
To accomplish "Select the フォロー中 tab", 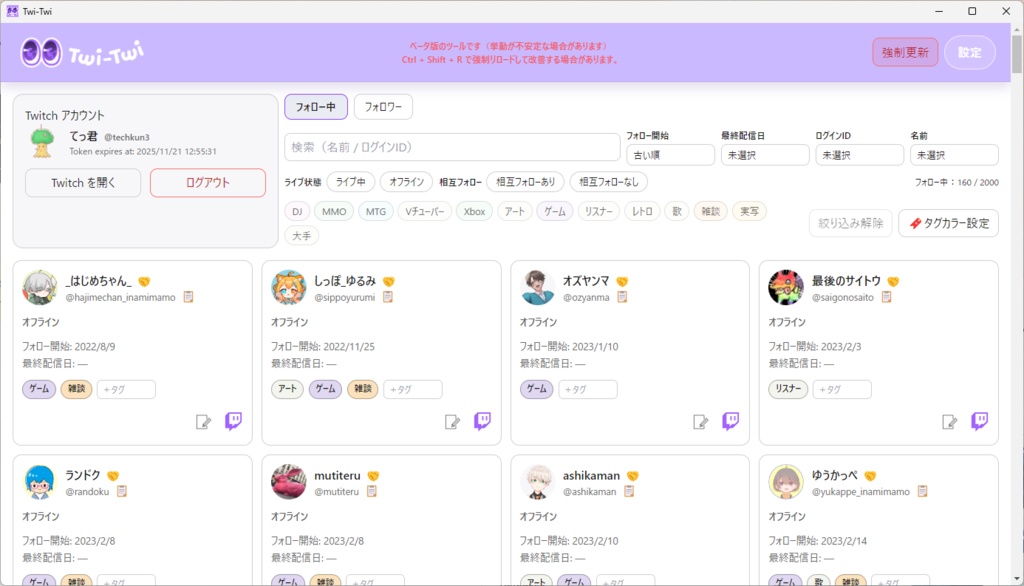I will pyautogui.click(x=316, y=106).
